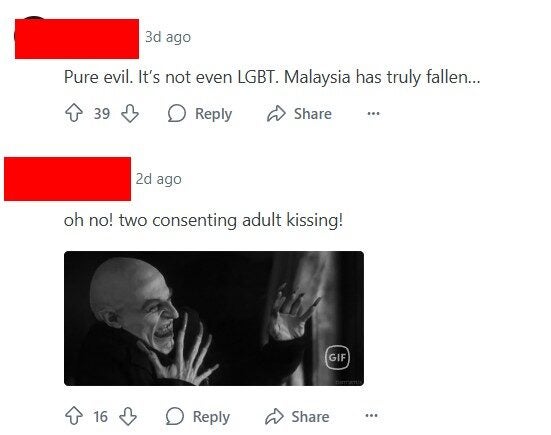This screenshot has height=435, width=551.
Task: Click the "3d ago" timestamp
Action: click(x=168, y=37)
